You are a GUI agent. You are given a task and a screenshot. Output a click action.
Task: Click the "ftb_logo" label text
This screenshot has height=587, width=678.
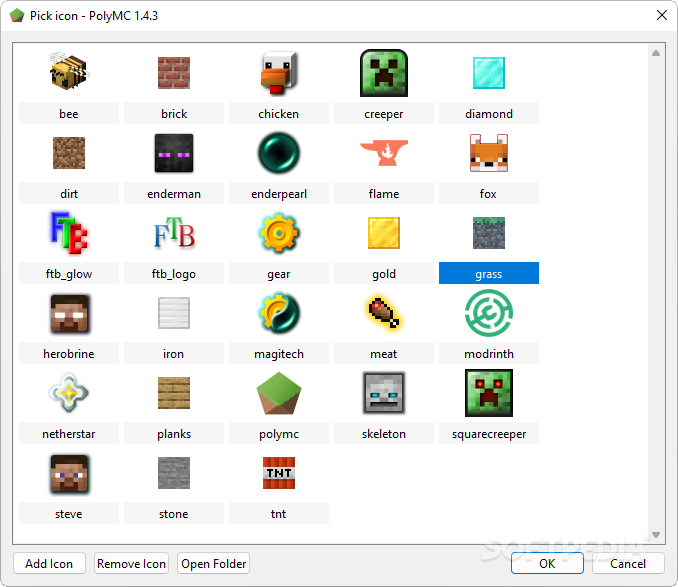pos(174,274)
